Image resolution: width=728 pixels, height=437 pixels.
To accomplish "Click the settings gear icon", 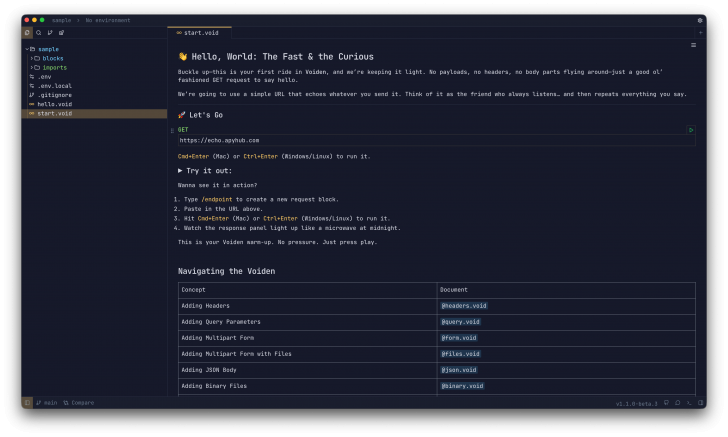I will [x=699, y=20].
